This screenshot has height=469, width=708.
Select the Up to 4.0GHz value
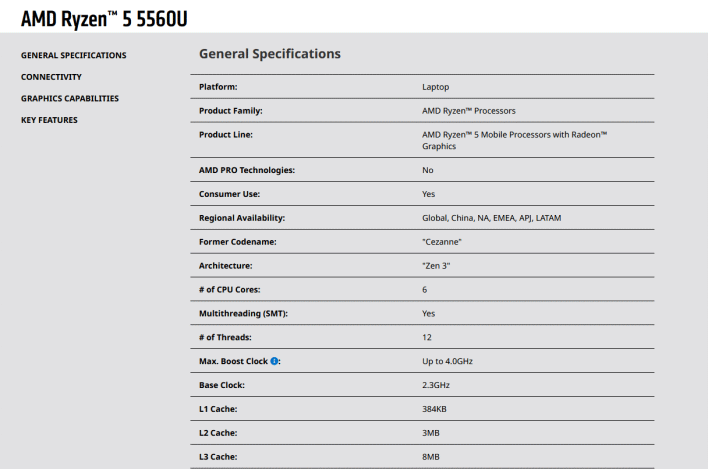[447, 361]
